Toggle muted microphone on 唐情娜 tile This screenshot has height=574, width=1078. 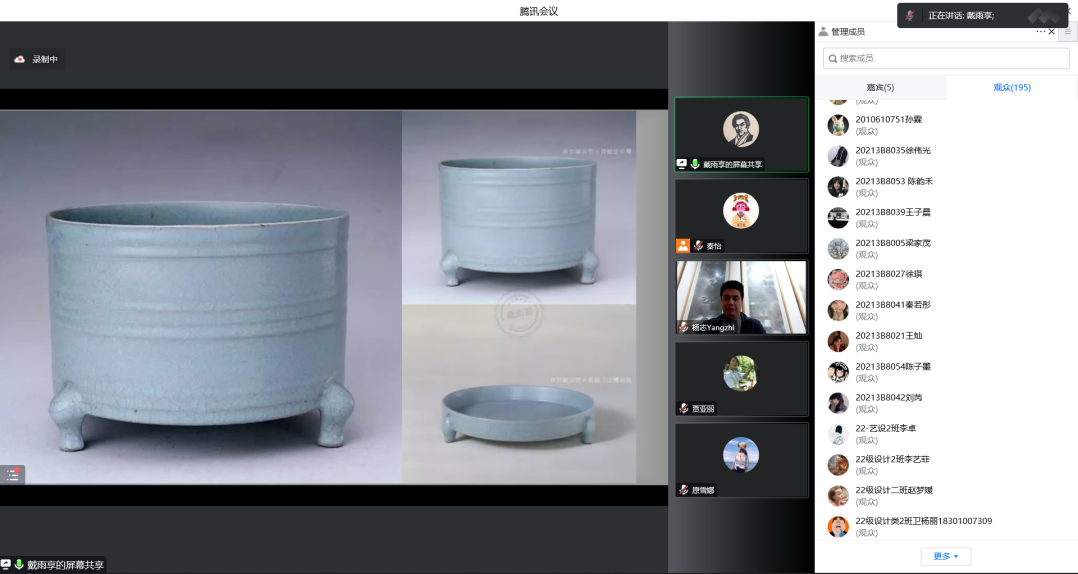pos(684,490)
